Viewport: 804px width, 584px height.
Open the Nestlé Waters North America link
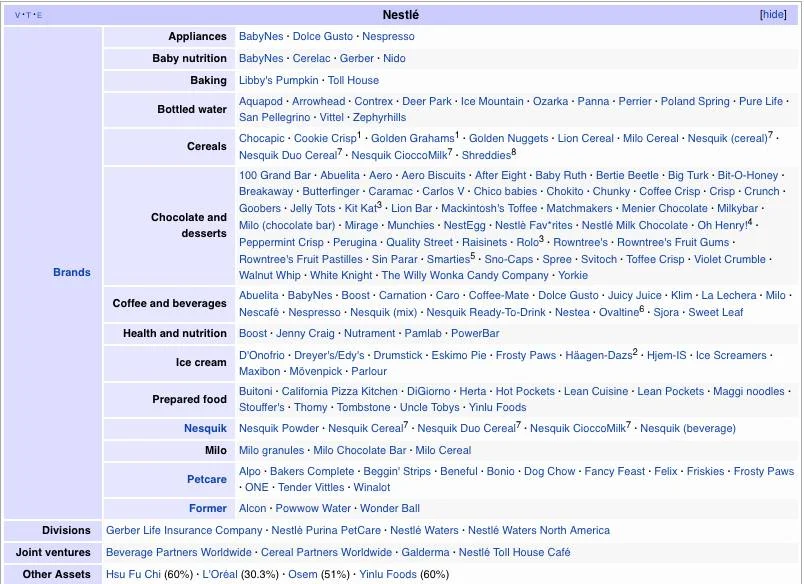539,530
